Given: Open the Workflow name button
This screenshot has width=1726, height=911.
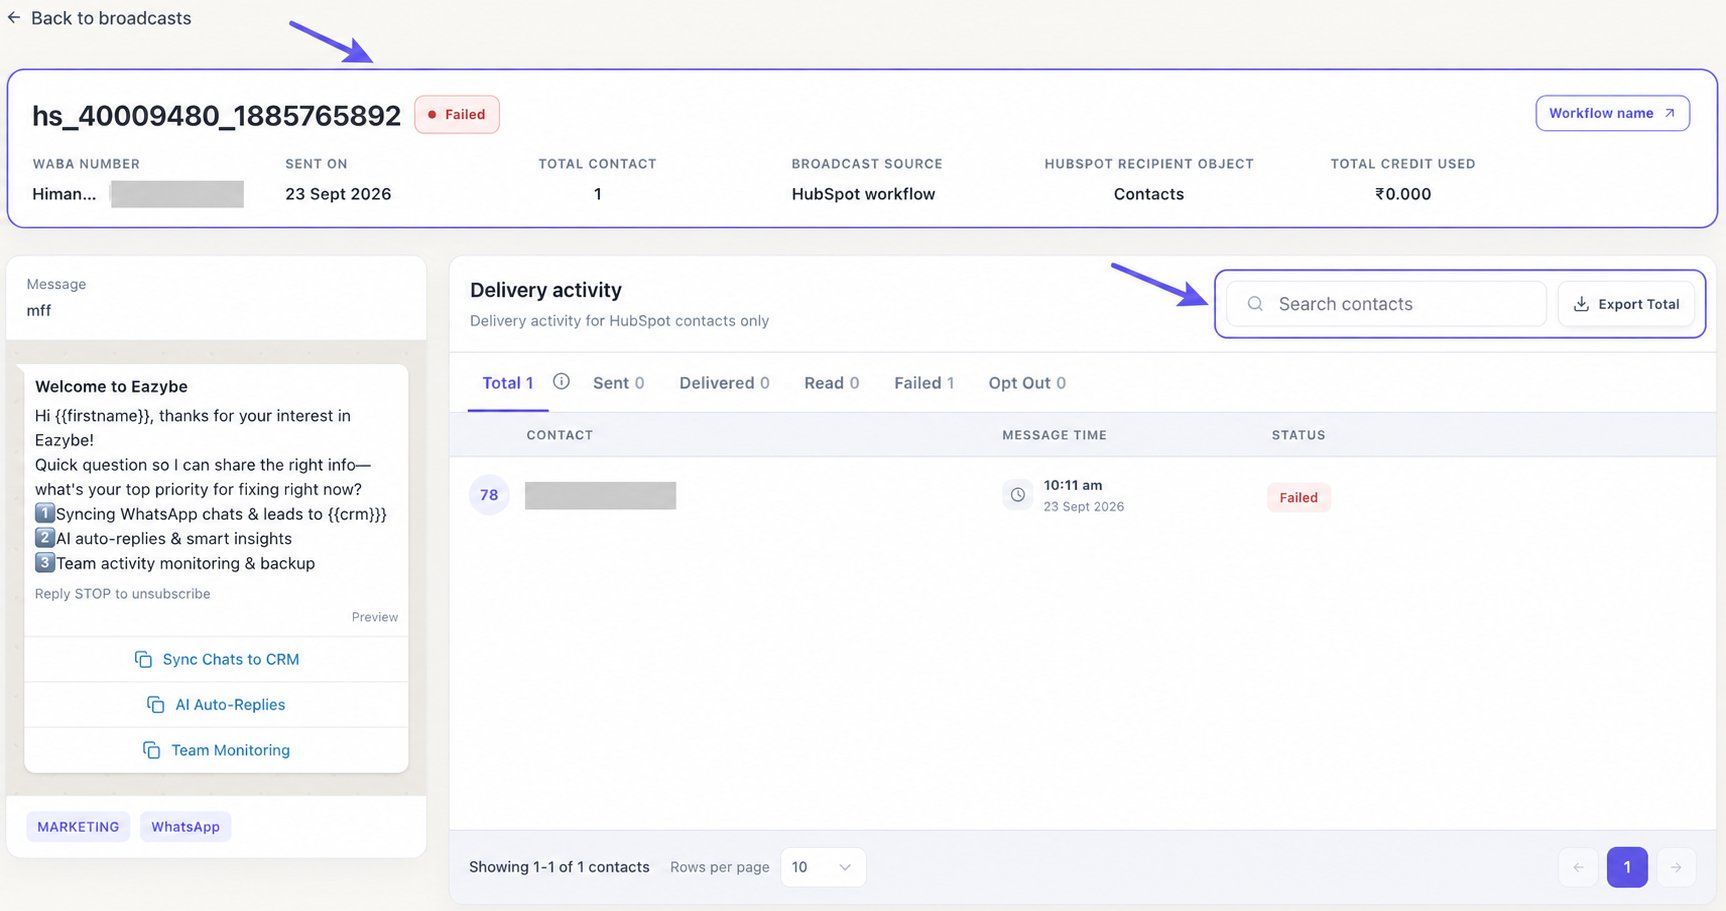Looking at the screenshot, I should tap(1612, 113).
